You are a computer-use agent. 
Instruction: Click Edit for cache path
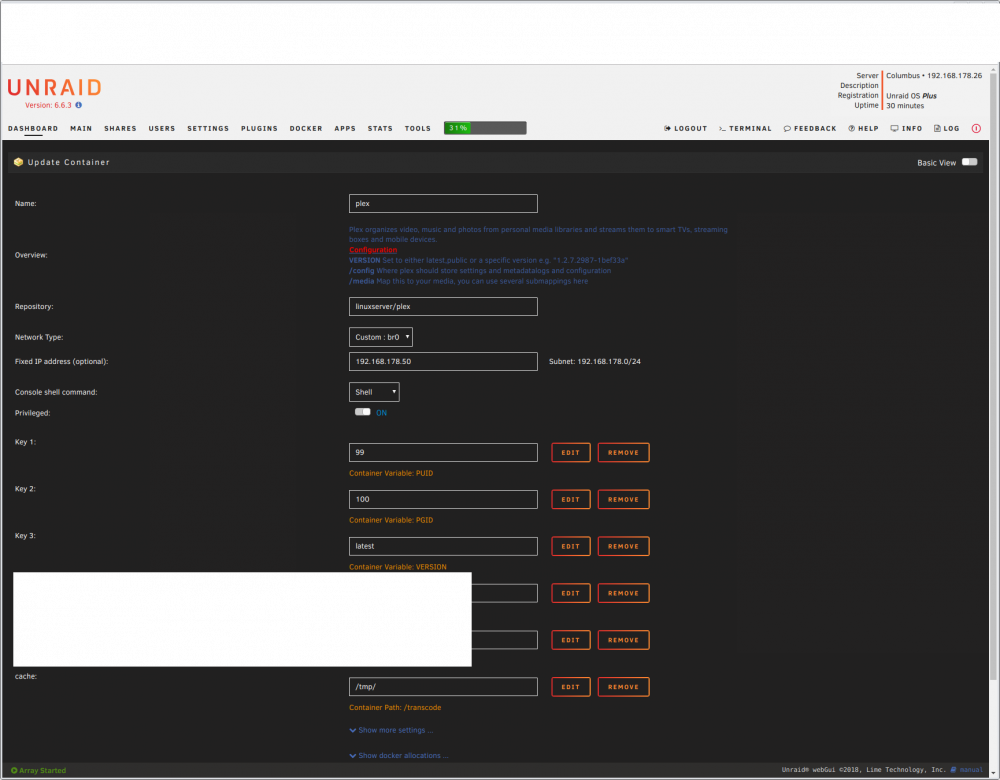pos(571,686)
